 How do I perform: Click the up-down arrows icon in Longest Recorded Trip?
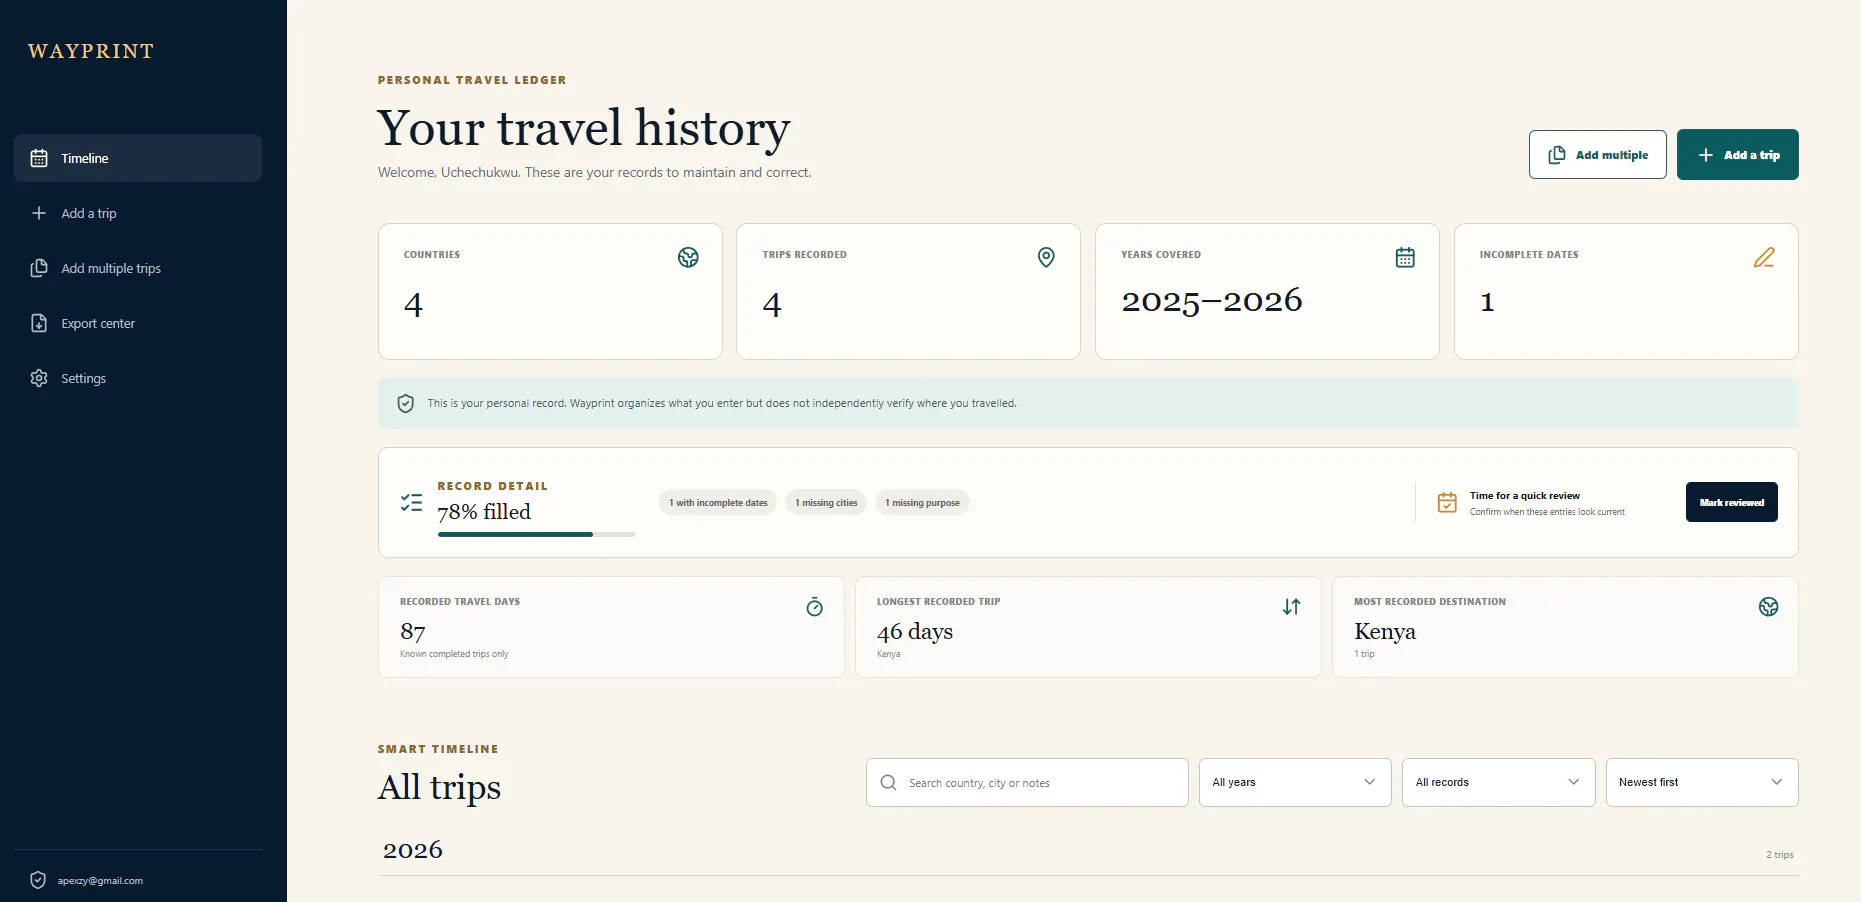coord(1292,607)
